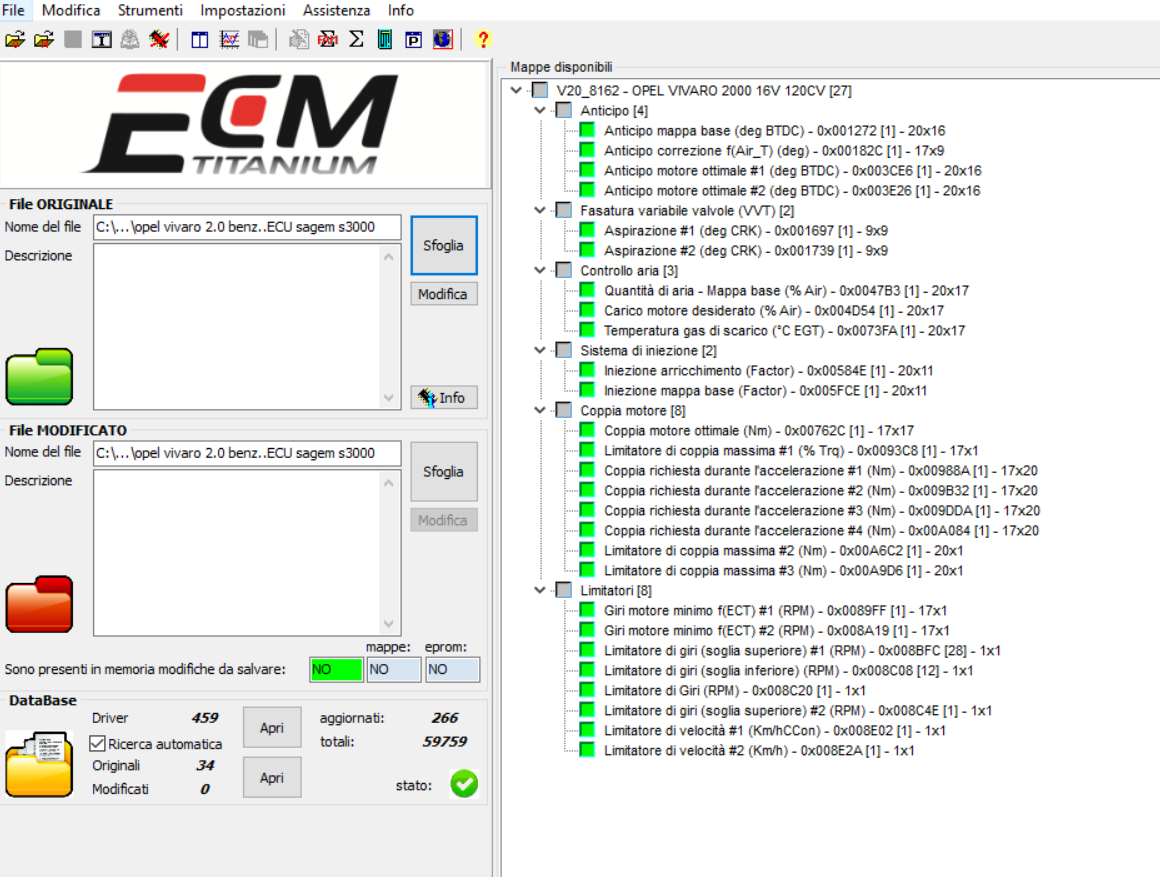The width and height of the screenshot is (1160, 877).
Task: Open the Impostazioni menu
Action: click(x=243, y=10)
